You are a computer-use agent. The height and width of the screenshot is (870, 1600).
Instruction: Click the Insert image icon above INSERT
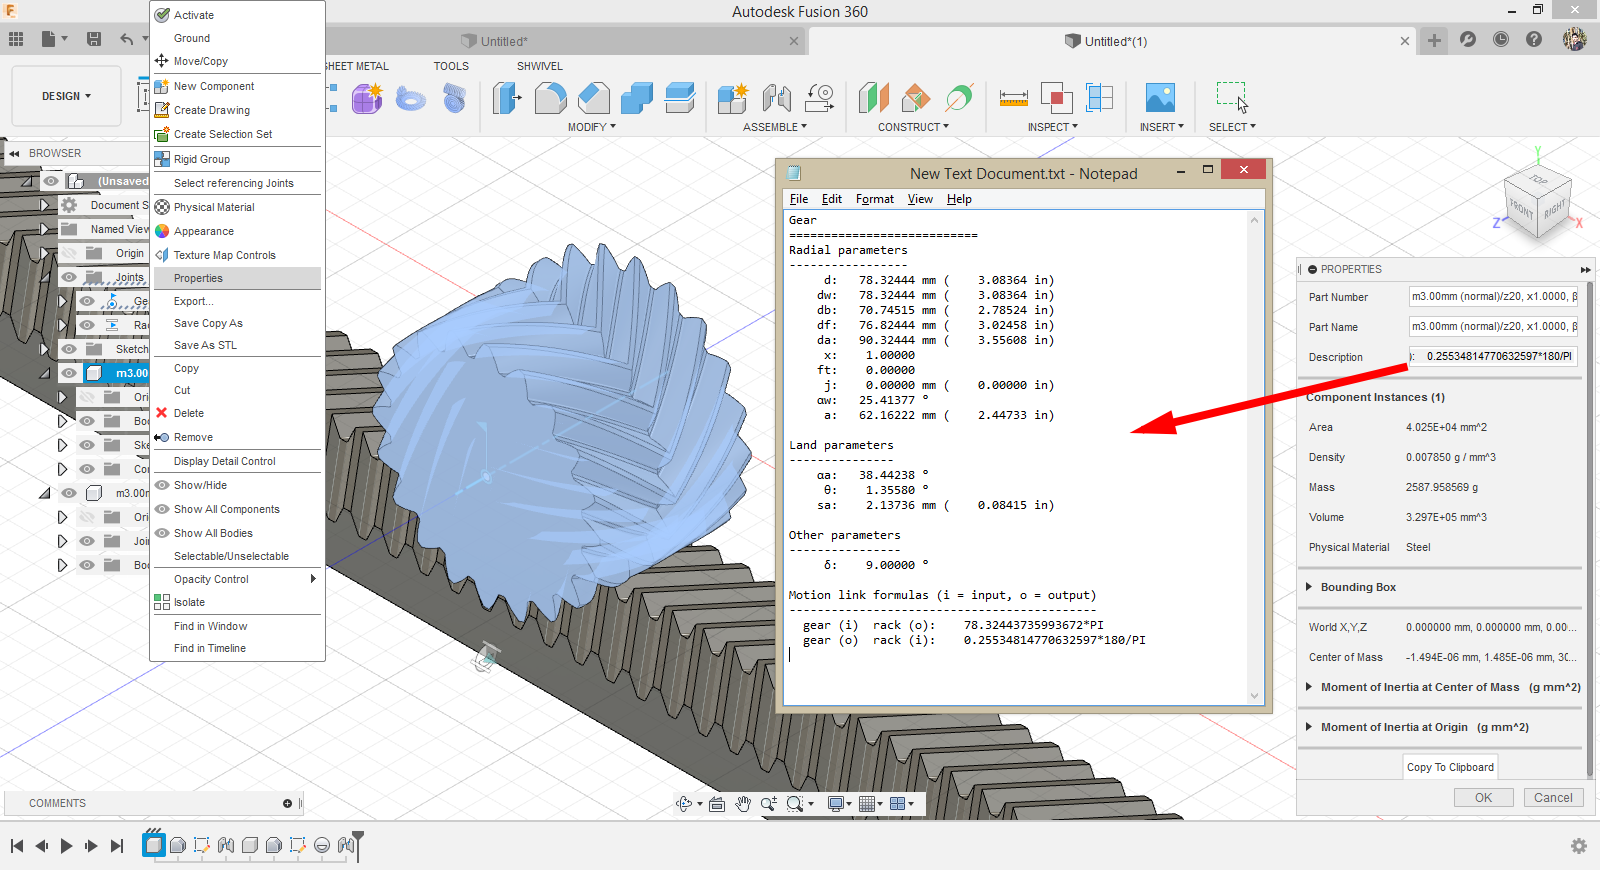tap(1160, 98)
